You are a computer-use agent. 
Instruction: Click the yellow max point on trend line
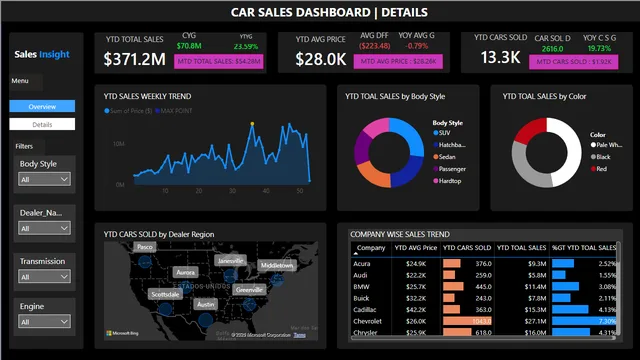tap(252, 123)
